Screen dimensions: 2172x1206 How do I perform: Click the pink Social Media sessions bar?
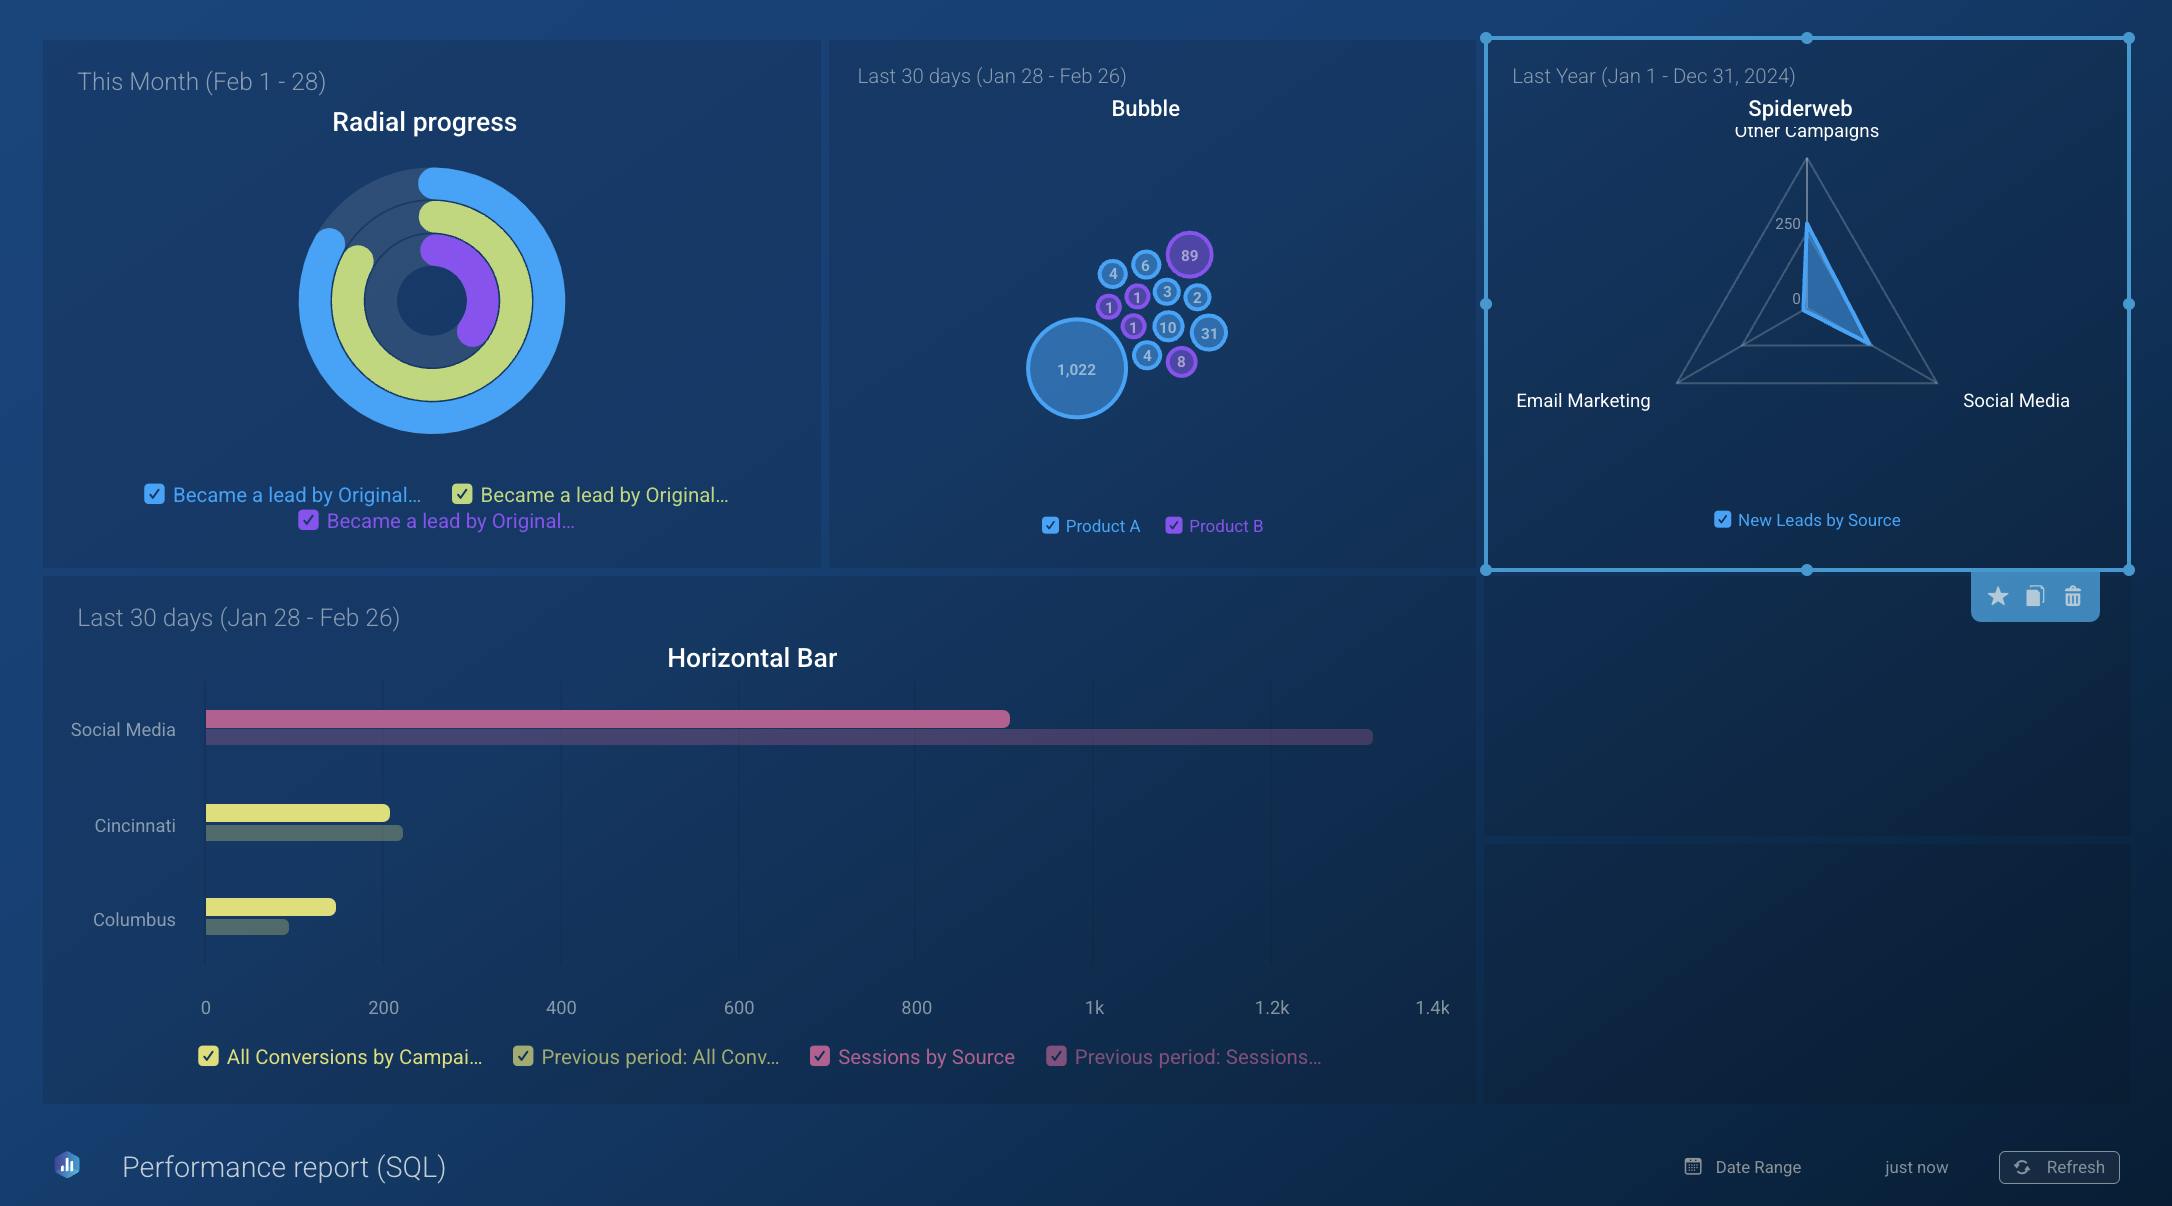point(607,719)
